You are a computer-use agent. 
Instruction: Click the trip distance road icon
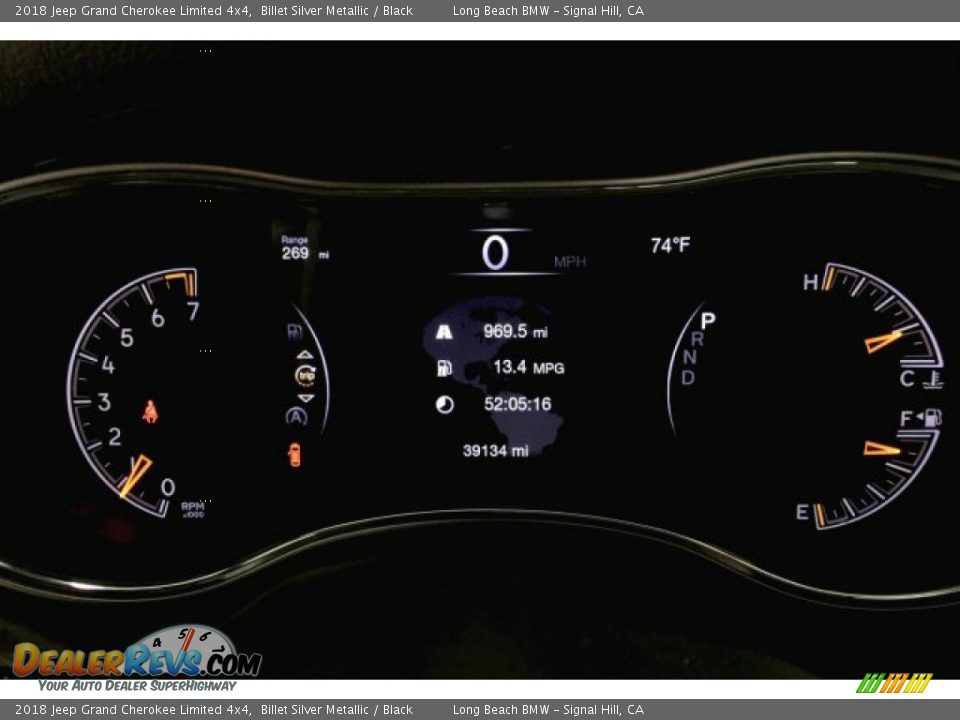click(444, 332)
